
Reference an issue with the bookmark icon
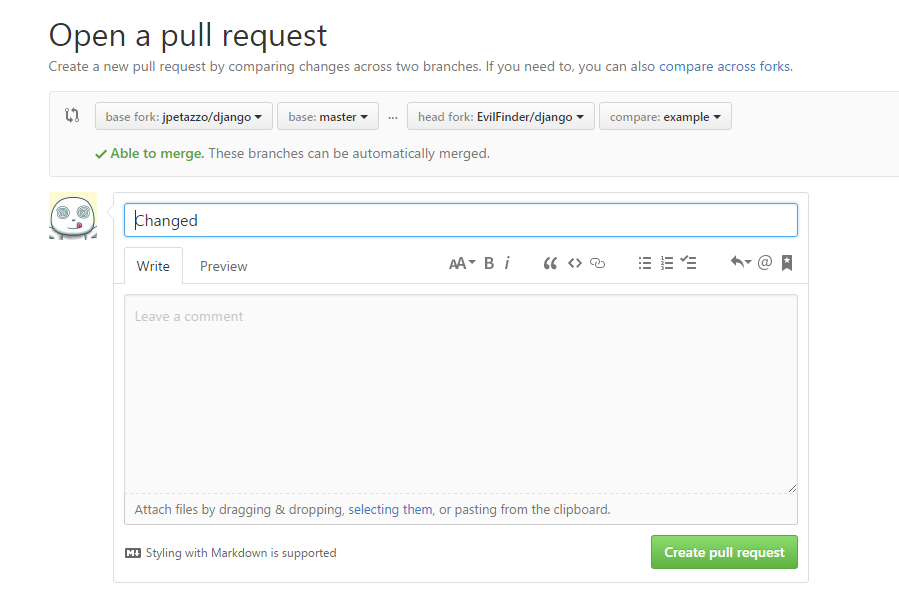coord(787,263)
